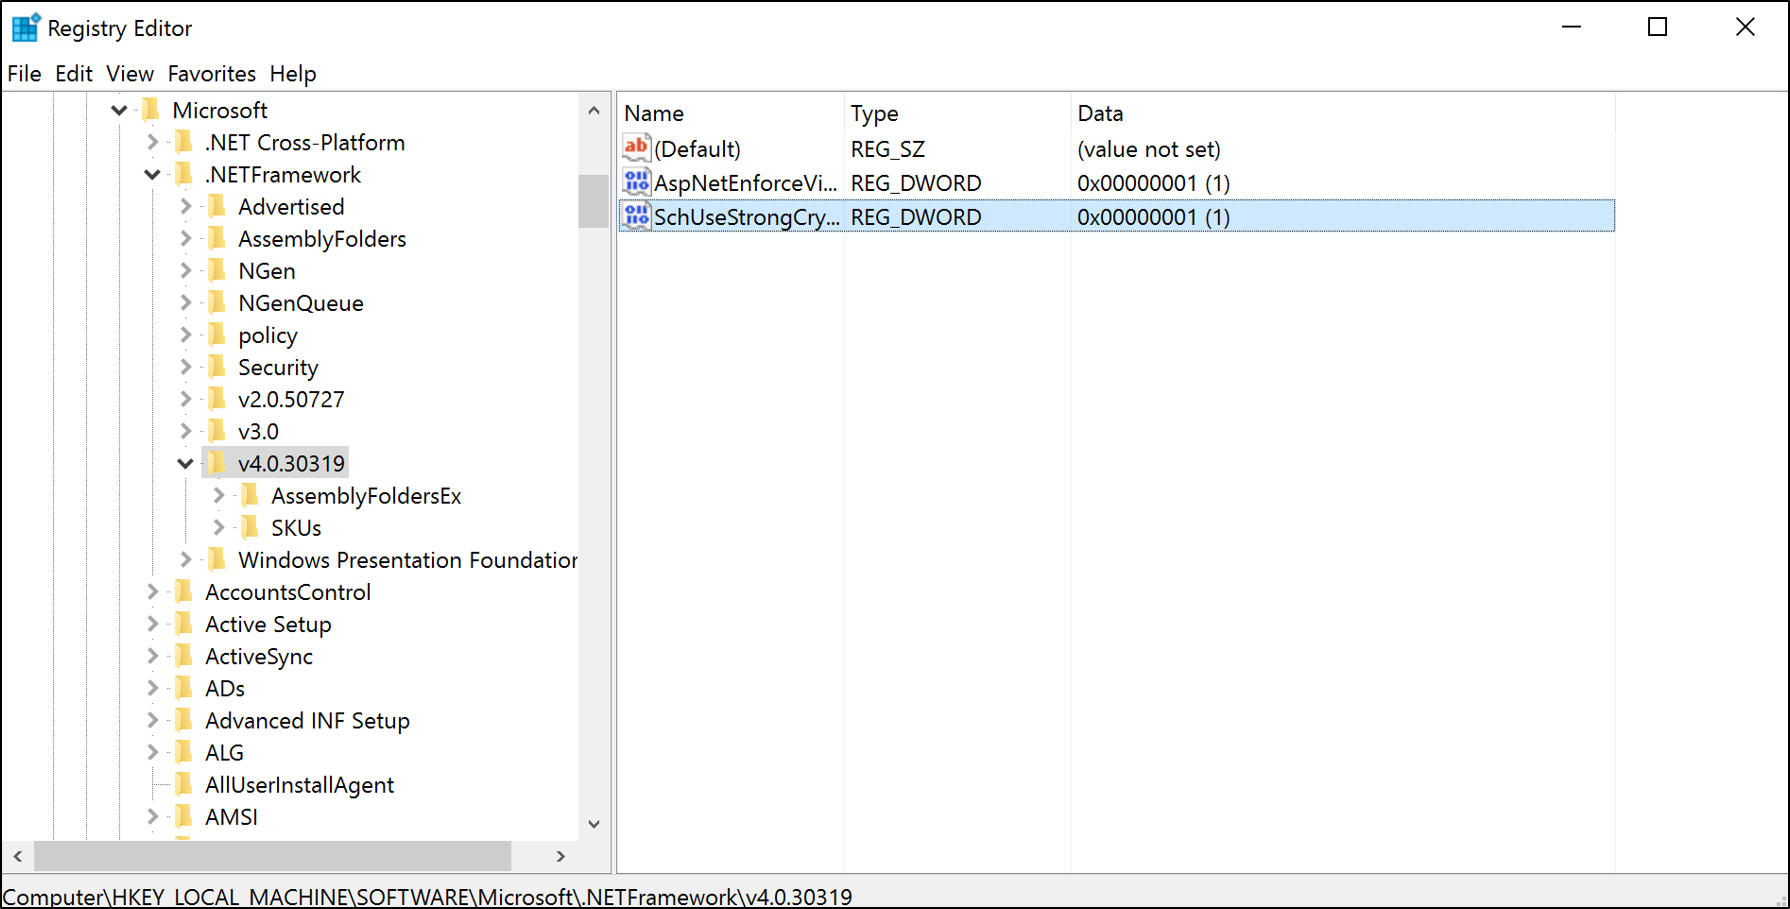This screenshot has height=909, width=1790.
Task: Expand the AssemblyFoldersEx key
Action: click(x=218, y=494)
